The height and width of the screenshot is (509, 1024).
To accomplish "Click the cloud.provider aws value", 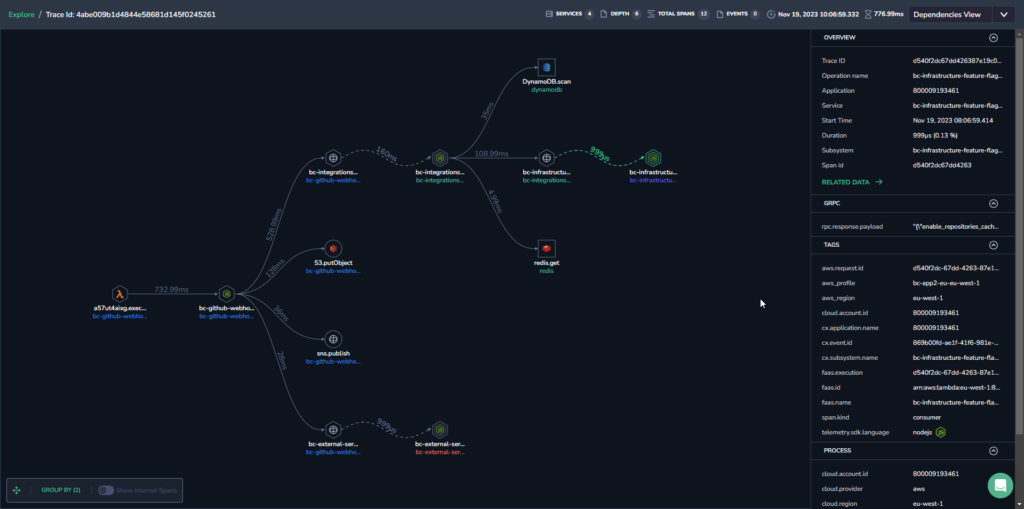I will [x=918, y=489].
